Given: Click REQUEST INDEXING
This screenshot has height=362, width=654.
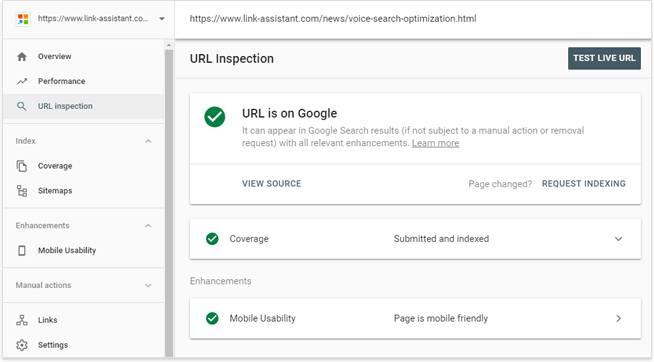Looking at the screenshot, I should point(584,184).
